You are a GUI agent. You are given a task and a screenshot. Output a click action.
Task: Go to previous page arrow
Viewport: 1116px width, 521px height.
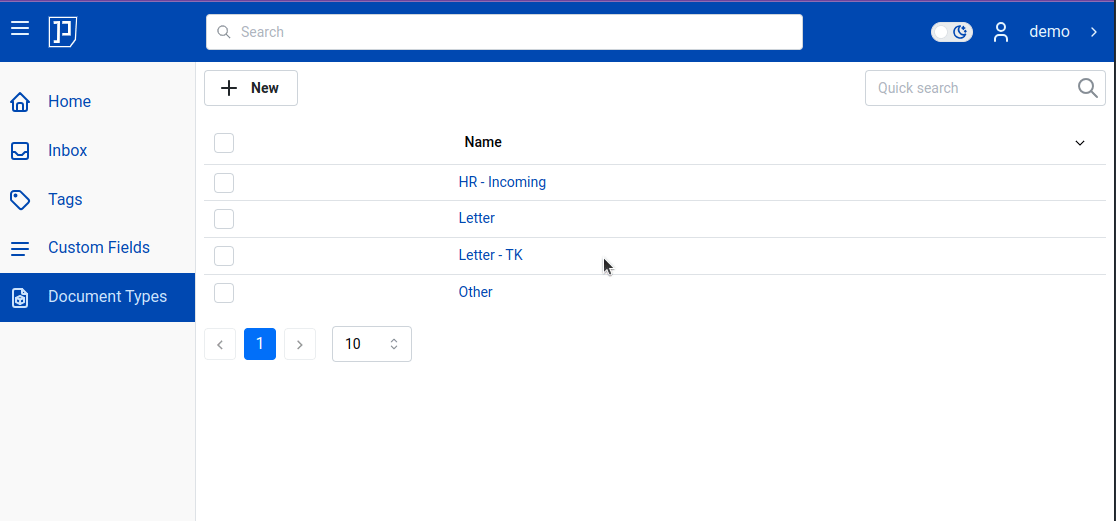tap(220, 344)
